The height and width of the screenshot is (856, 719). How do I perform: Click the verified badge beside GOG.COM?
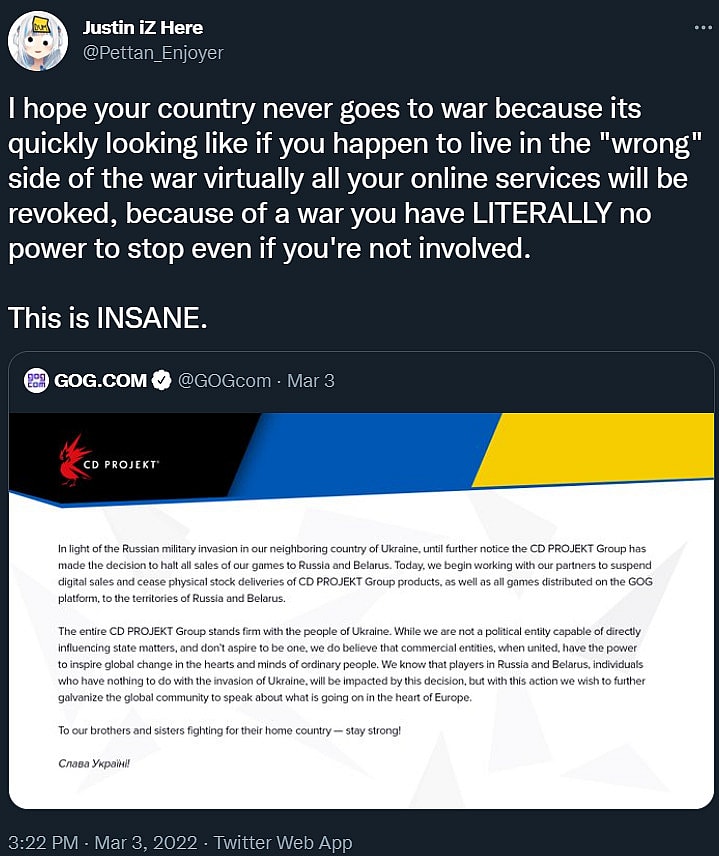coord(161,380)
